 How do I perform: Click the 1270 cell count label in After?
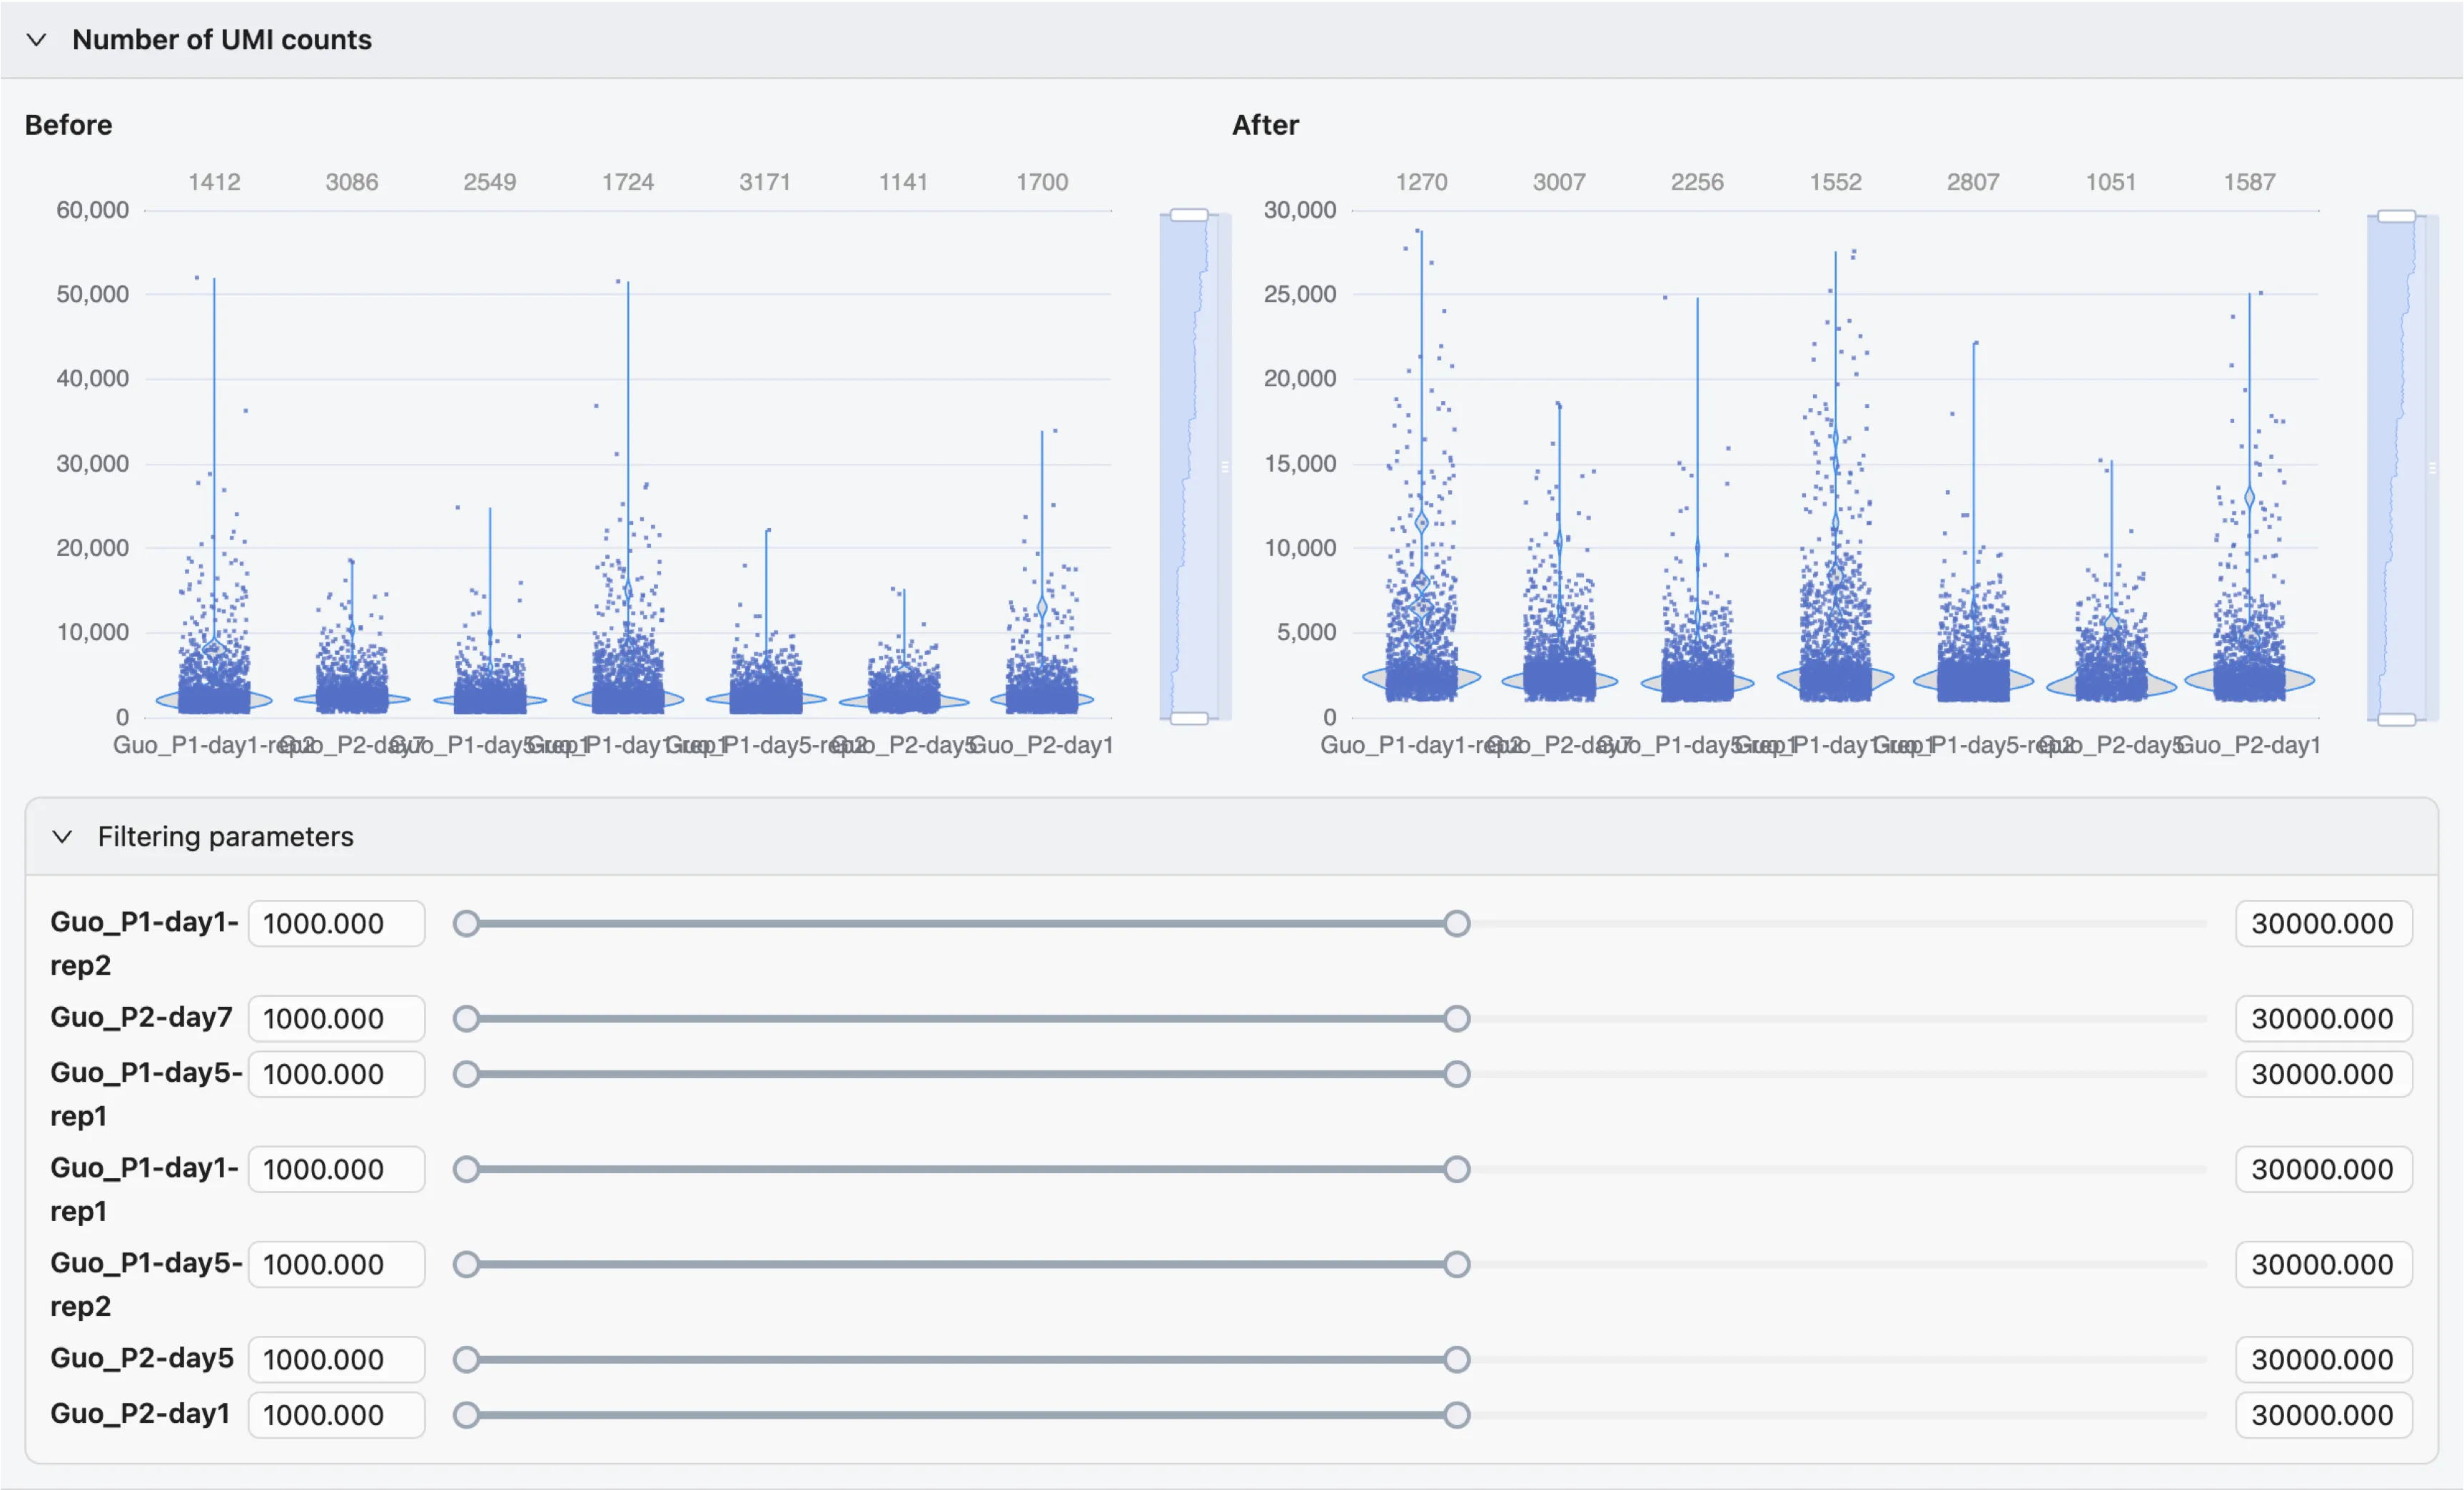[1421, 182]
